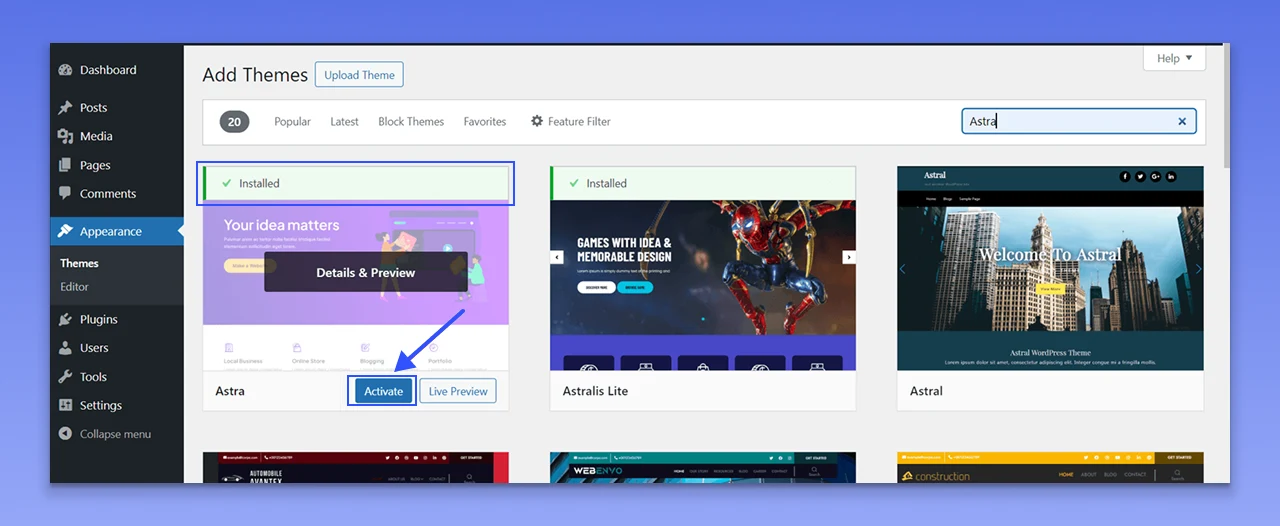Open the Astralis Lite theme thumbnail
Screen dimensions: 1280x526
[x=703, y=285]
